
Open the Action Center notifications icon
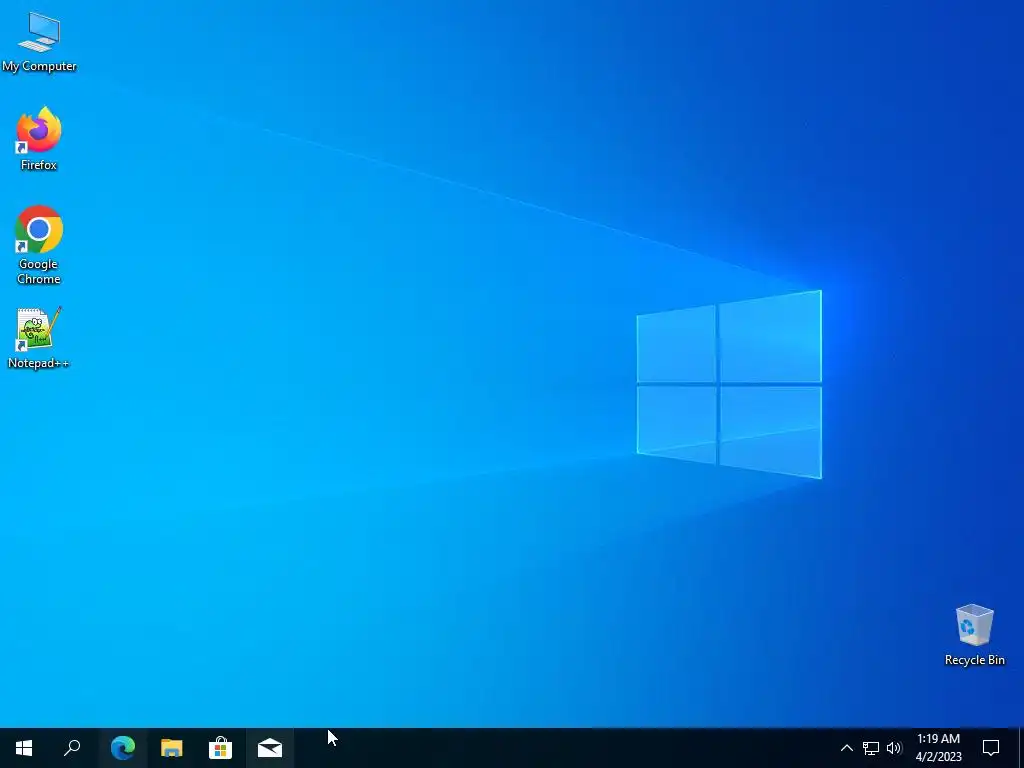point(991,748)
